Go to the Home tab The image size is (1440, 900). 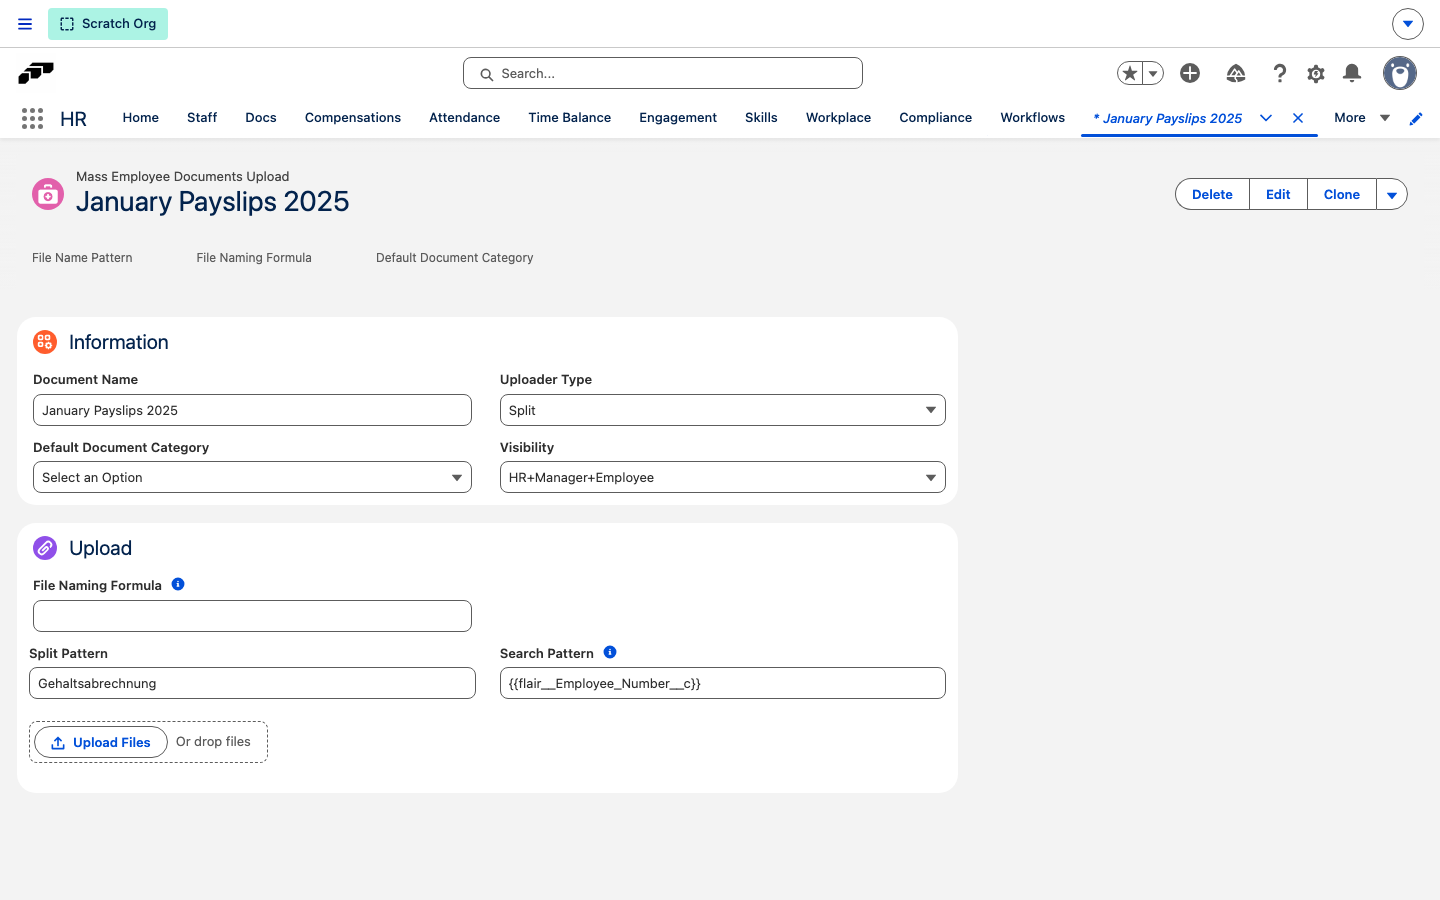point(141,118)
